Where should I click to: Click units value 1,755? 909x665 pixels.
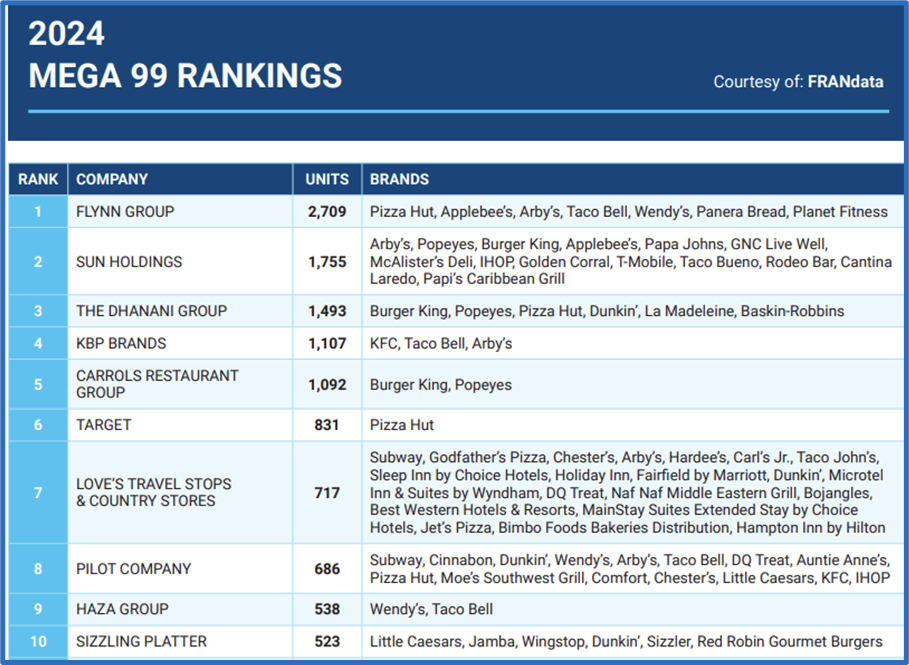[327, 262]
